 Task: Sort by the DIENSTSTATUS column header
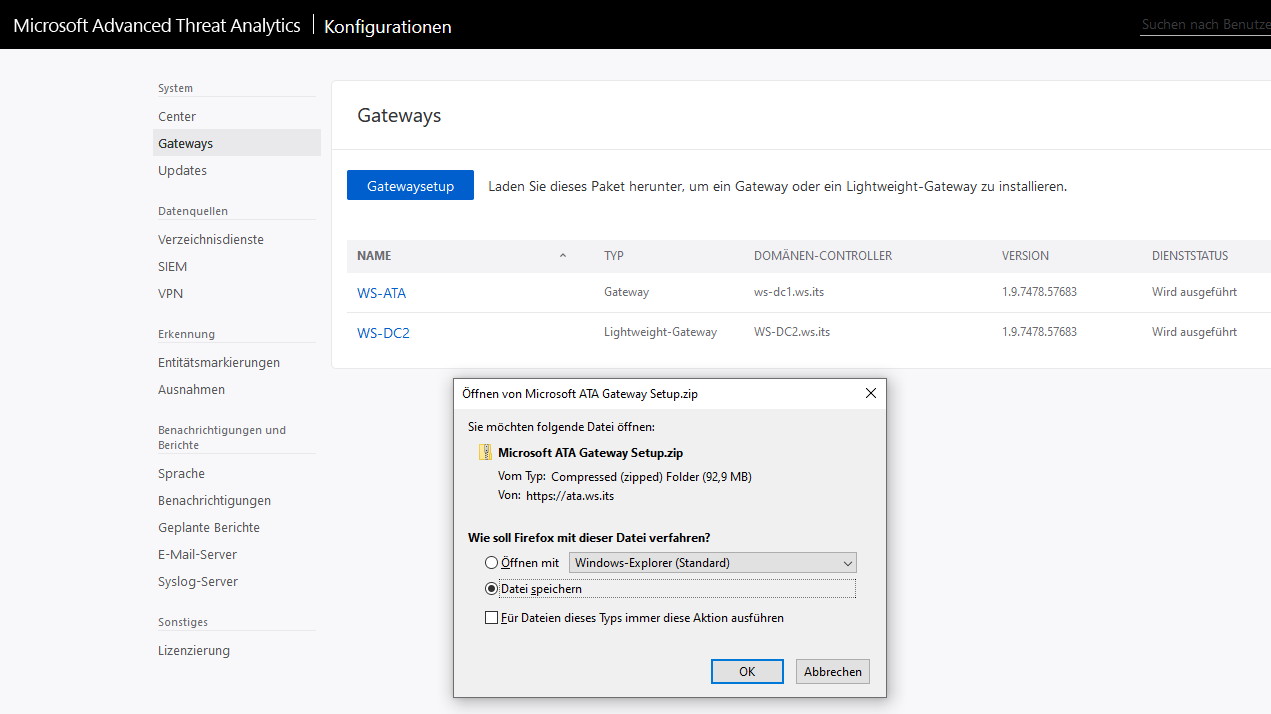coord(1190,256)
